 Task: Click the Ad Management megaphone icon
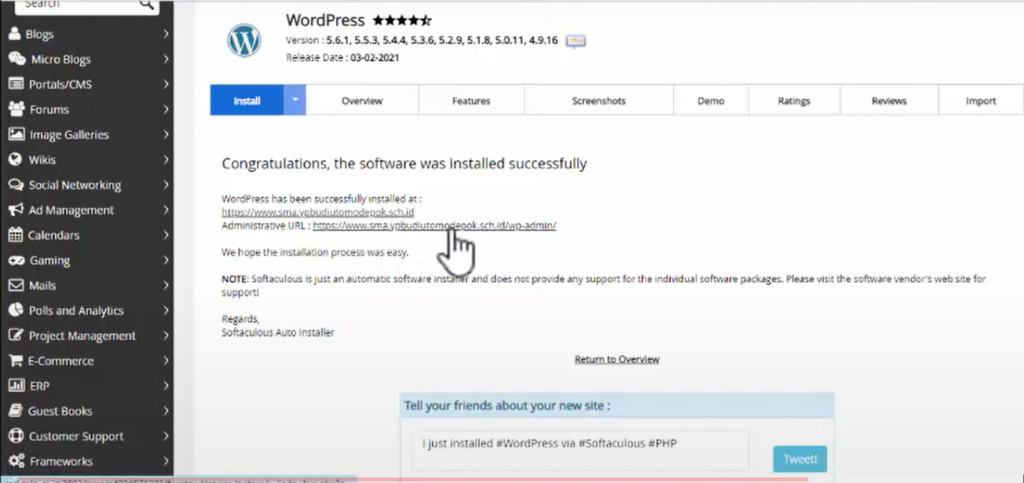[x=16, y=210]
